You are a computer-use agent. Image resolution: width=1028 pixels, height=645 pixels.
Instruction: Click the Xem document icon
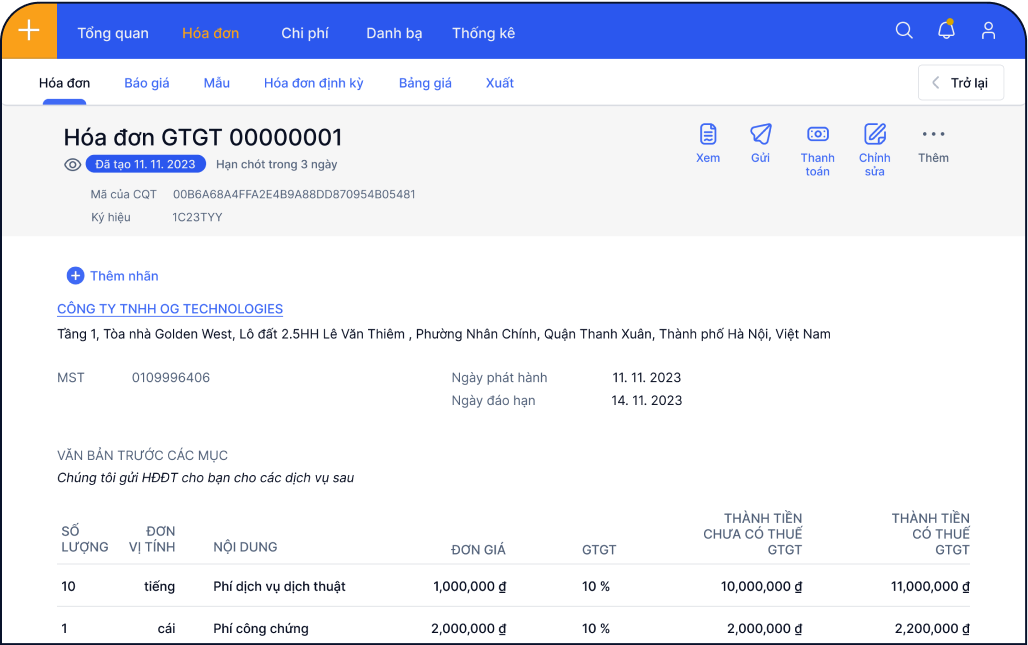(708, 135)
